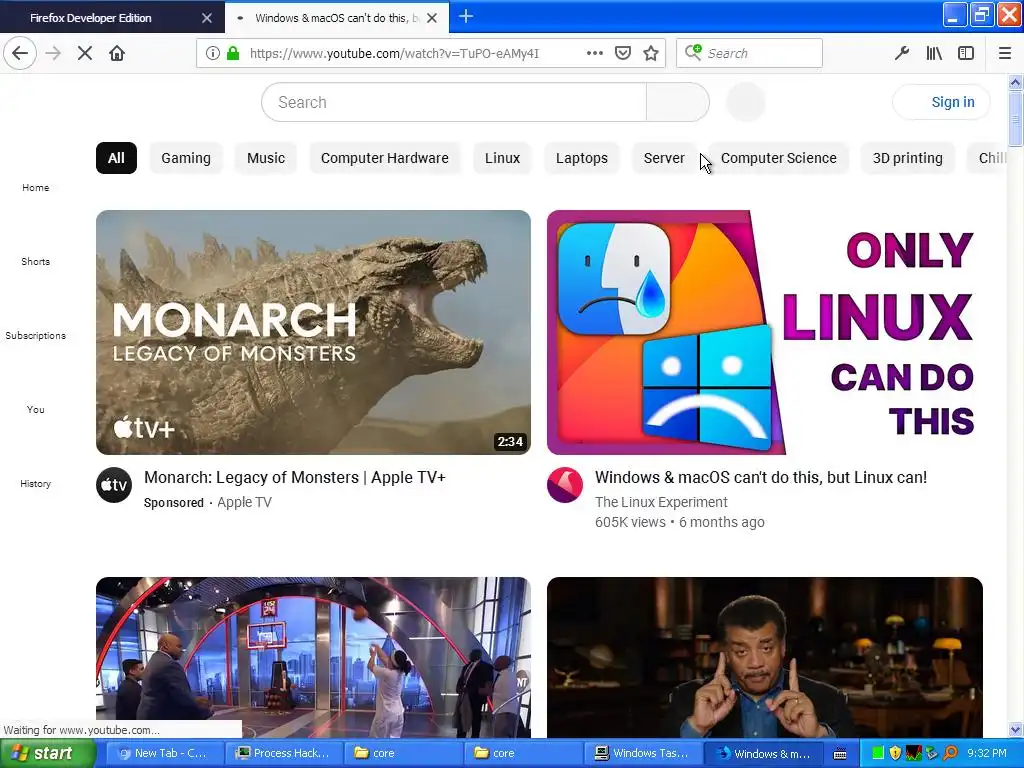Click the forward navigation arrow
Image resolution: width=1024 pixels, height=768 pixels.
tap(53, 53)
